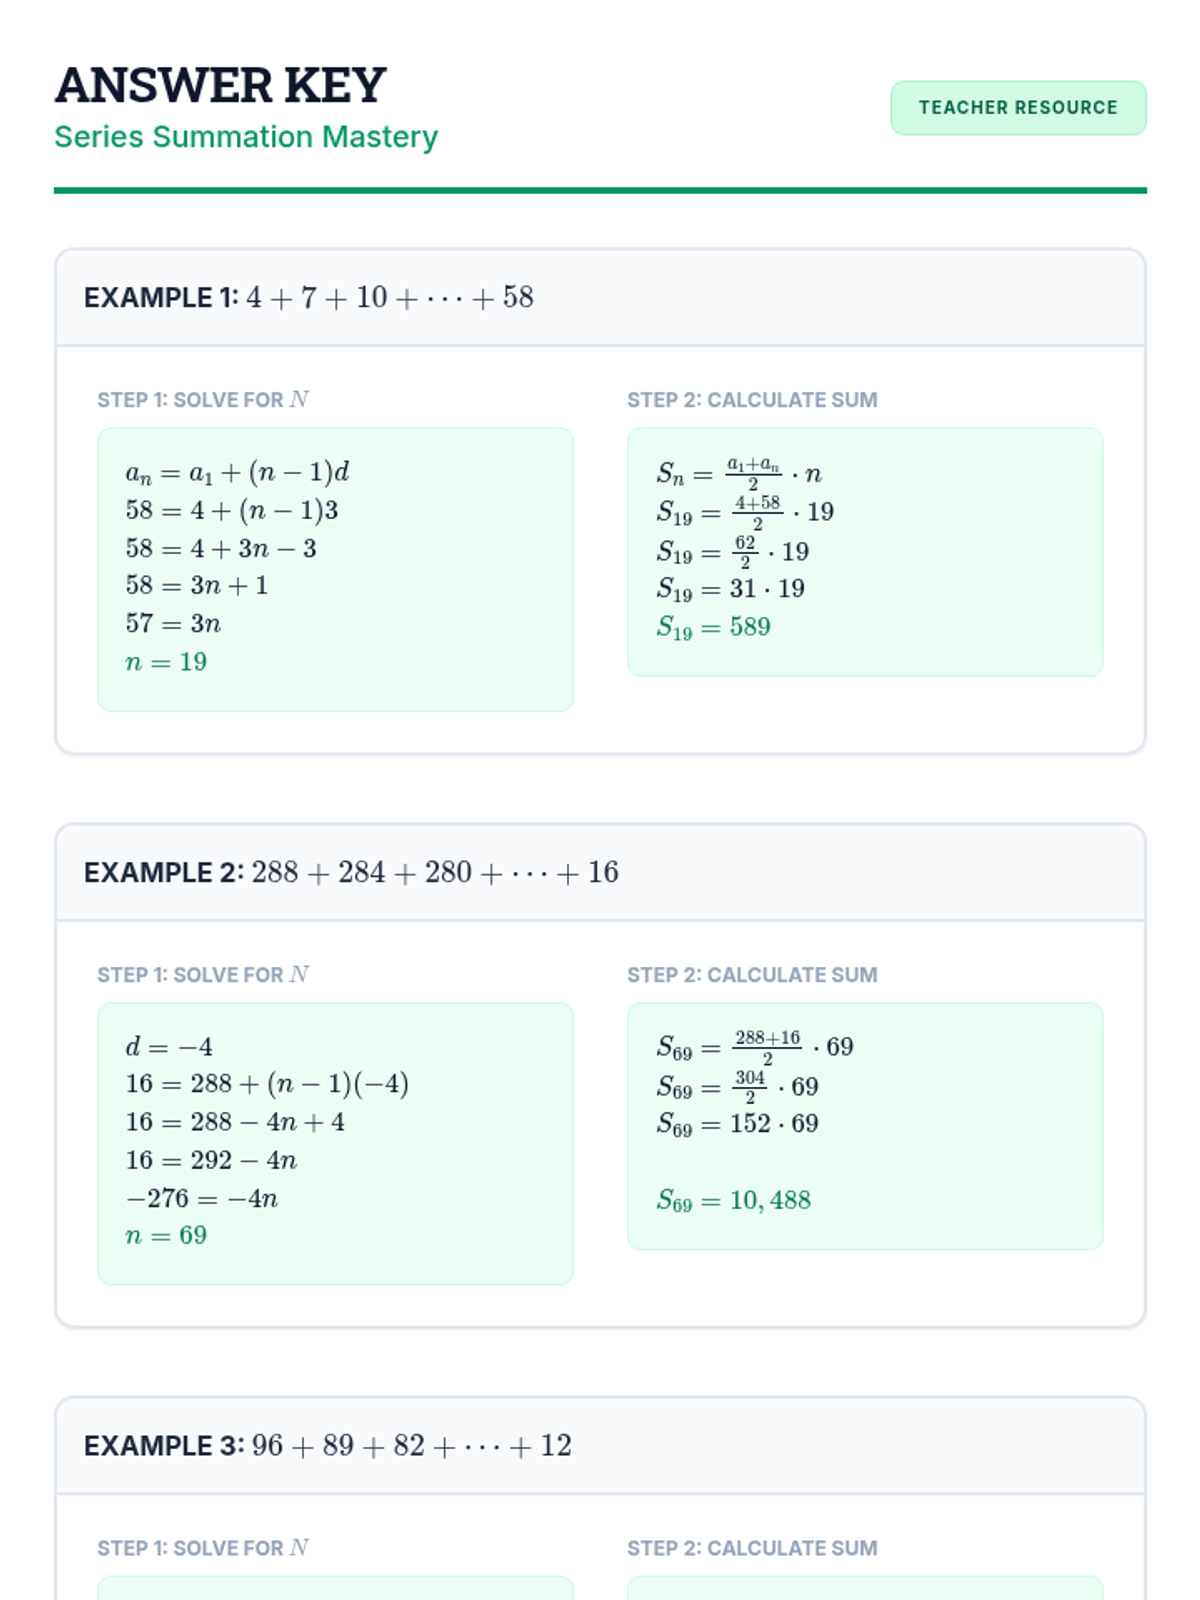Click the S69 = 152 · 69 line
Screen dimensions: 1200x1600
(737, 1124)
